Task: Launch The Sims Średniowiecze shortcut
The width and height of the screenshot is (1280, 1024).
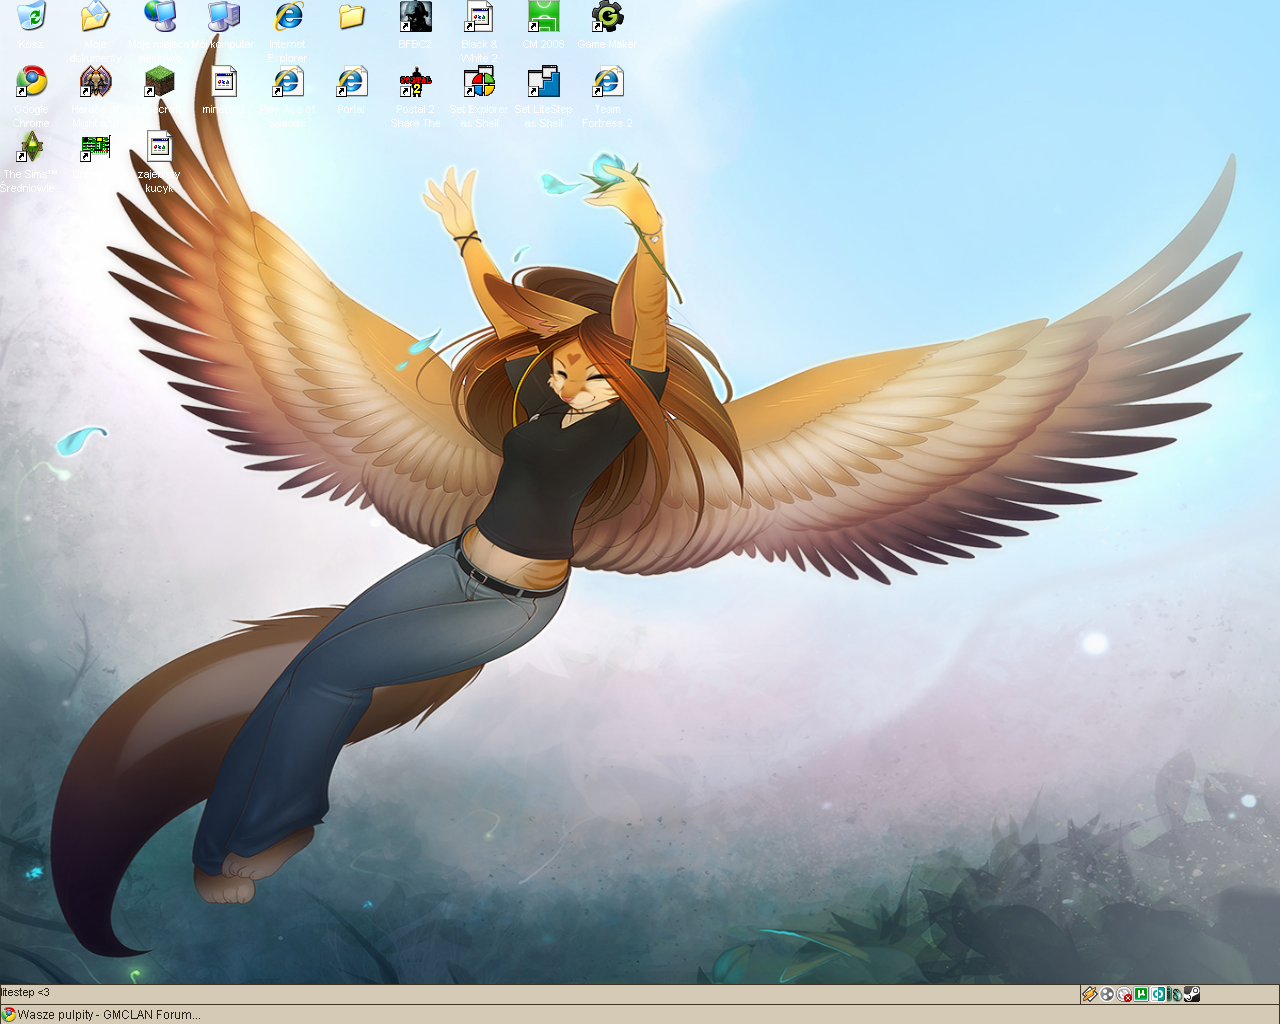Action: click(x=31, y=148)
